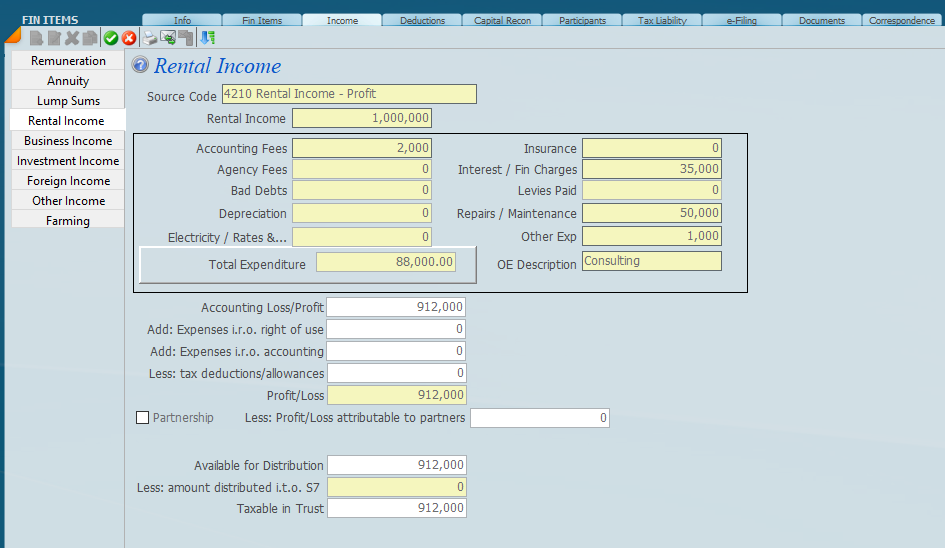Select Farming in the sidebar
Viewport: 945px width, 548px height.
point(68,221)
